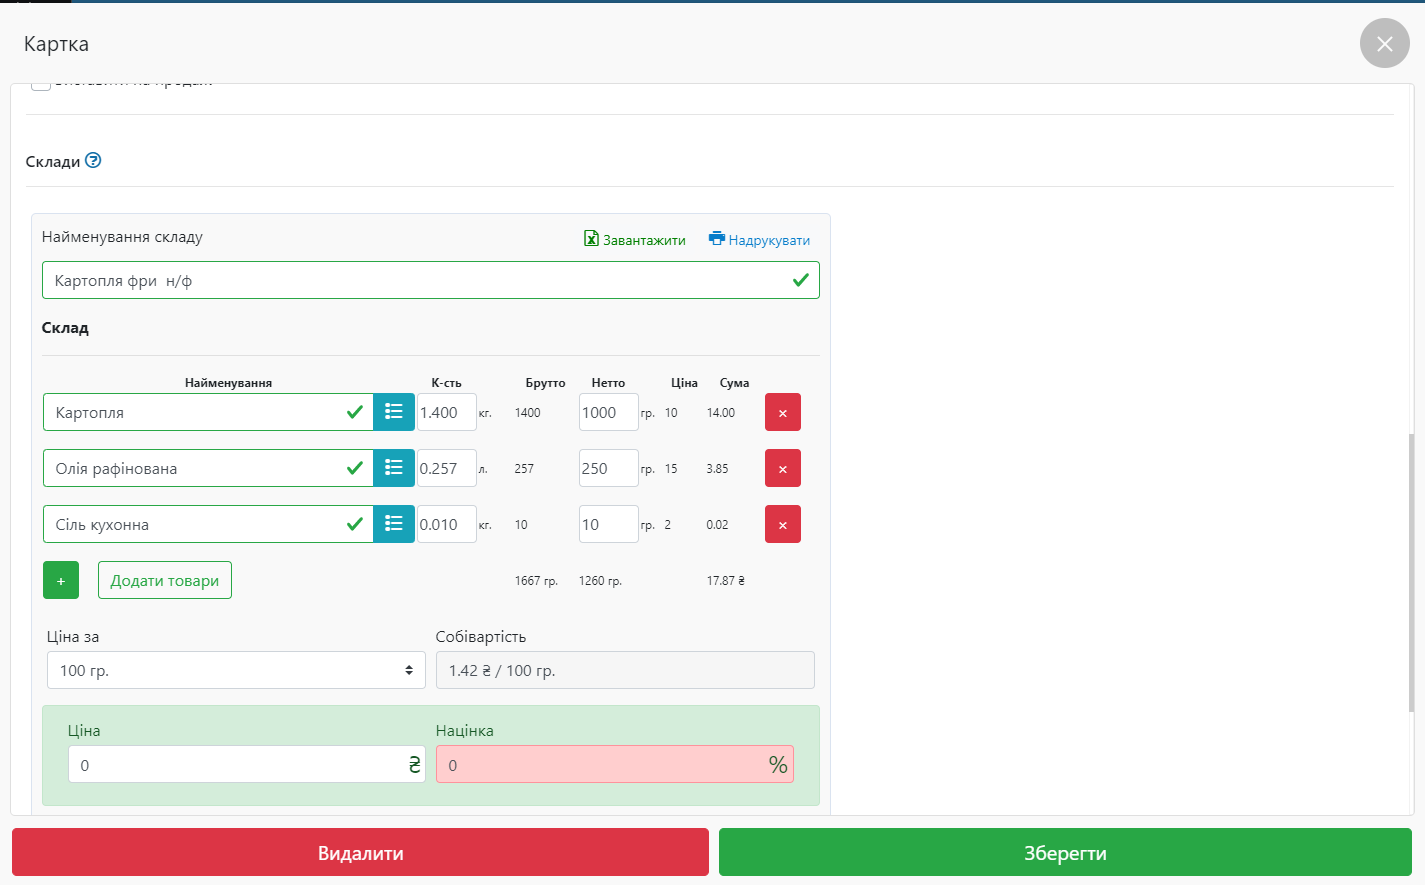Click the Ціна input field
The height and width of the screenshot is (885, 1425).
click(235, 765)
